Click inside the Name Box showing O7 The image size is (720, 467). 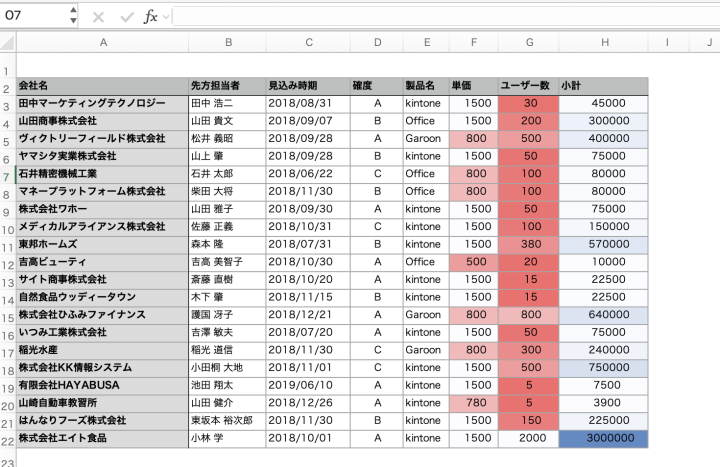tap(34, 16)
